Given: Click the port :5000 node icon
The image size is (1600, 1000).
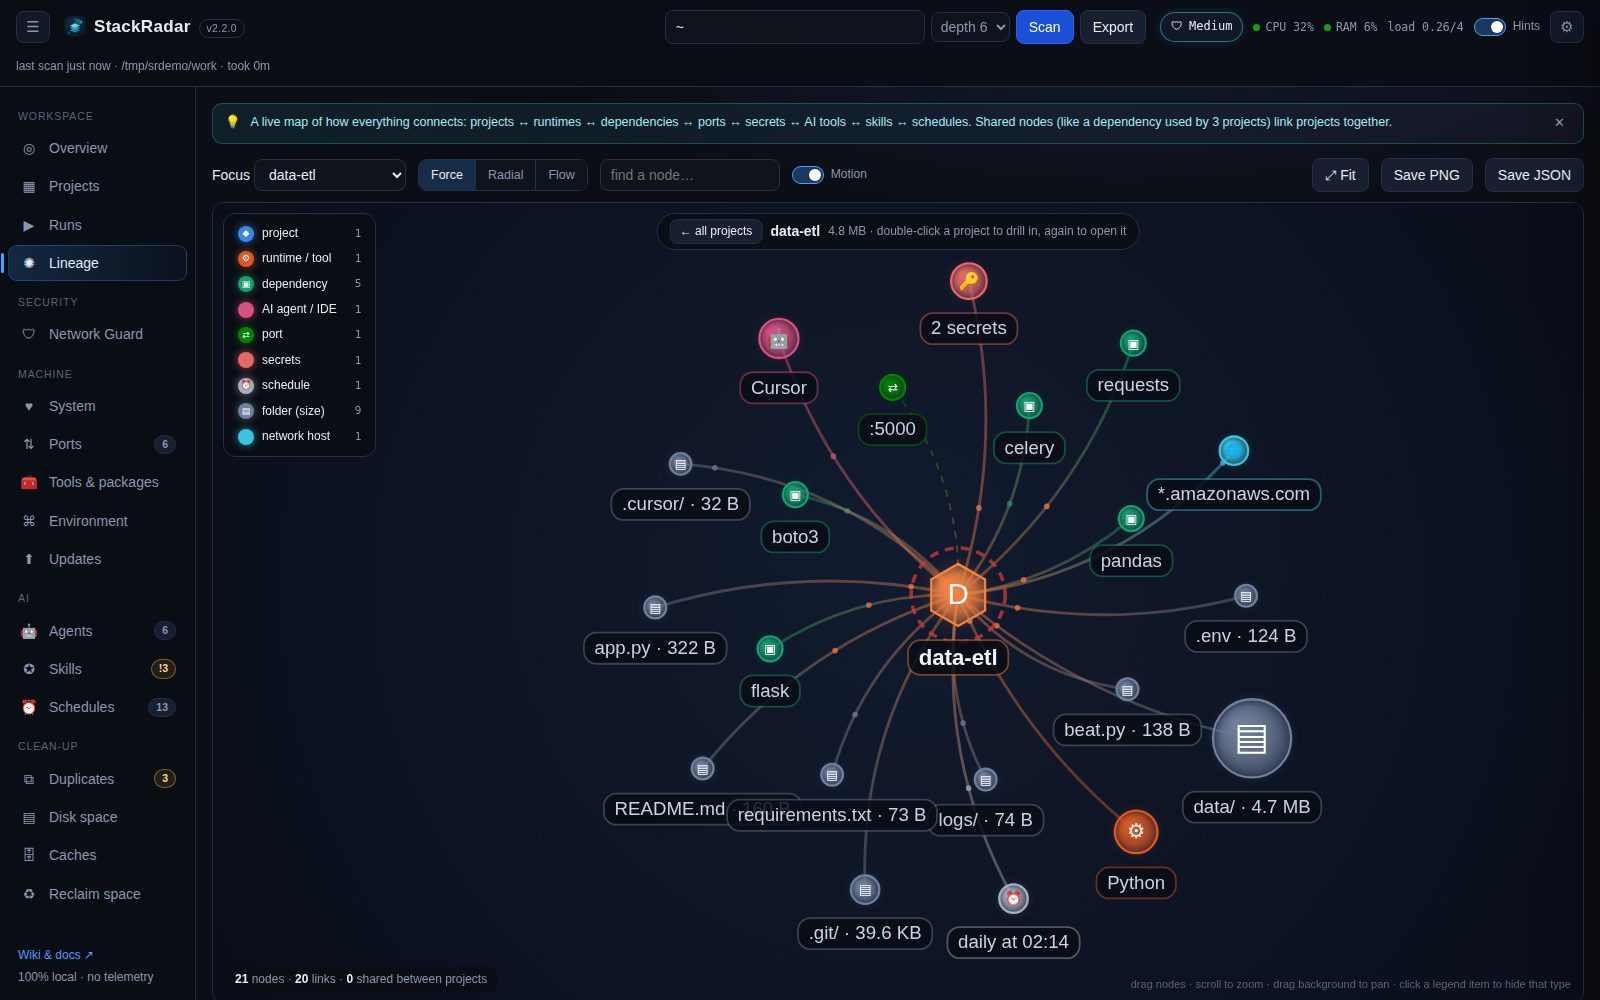Looking at the screenshot, I should (892, 387).
